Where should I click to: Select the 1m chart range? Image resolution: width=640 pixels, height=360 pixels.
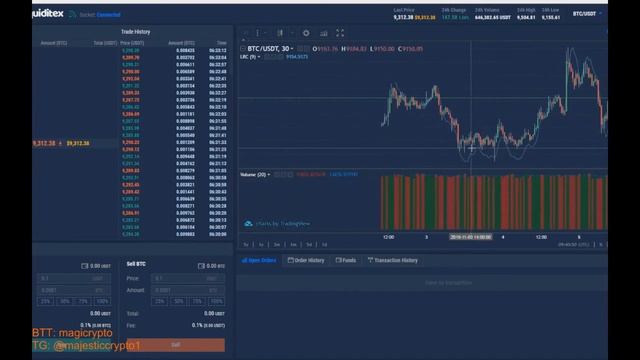pyautogui.click(x=293, y=245)
